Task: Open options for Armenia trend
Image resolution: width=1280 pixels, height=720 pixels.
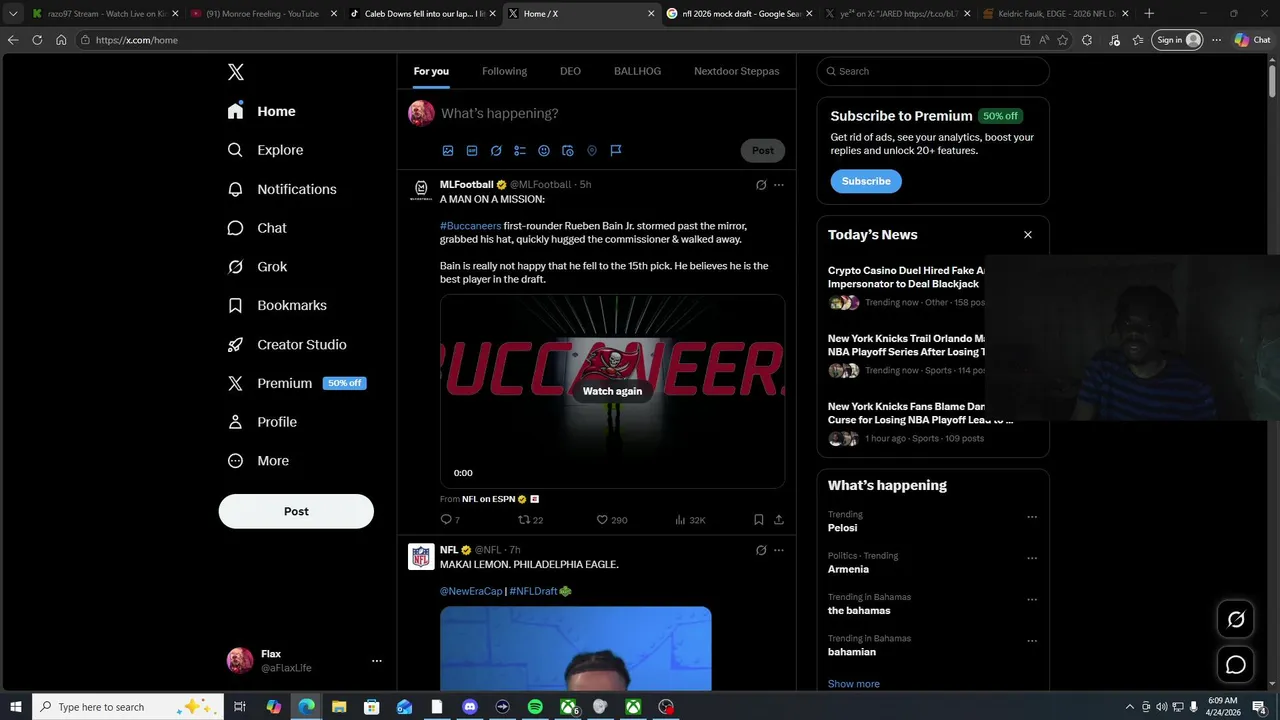Action: point(1032,558)
